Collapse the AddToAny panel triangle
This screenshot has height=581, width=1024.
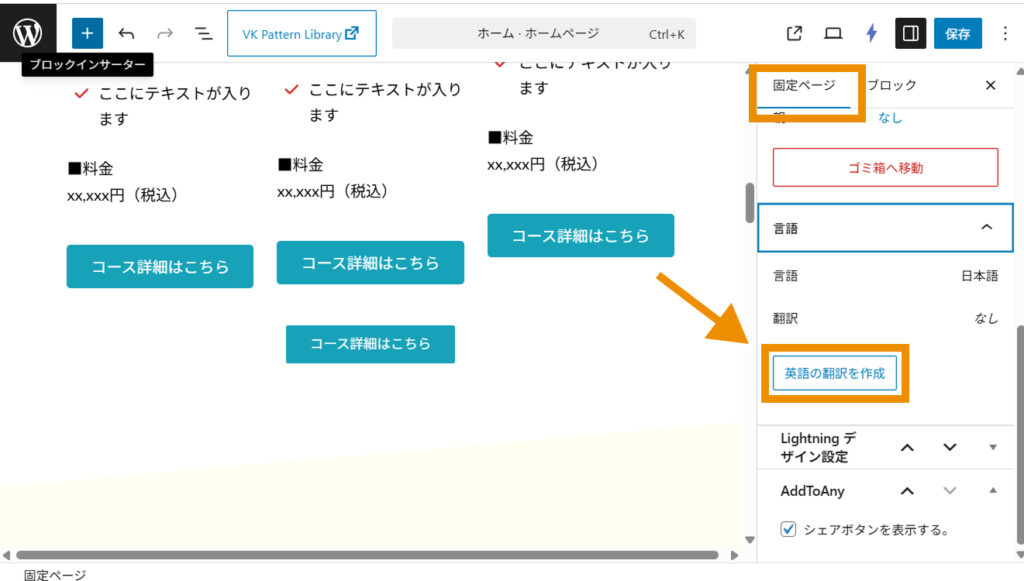[x=992, y=490]
